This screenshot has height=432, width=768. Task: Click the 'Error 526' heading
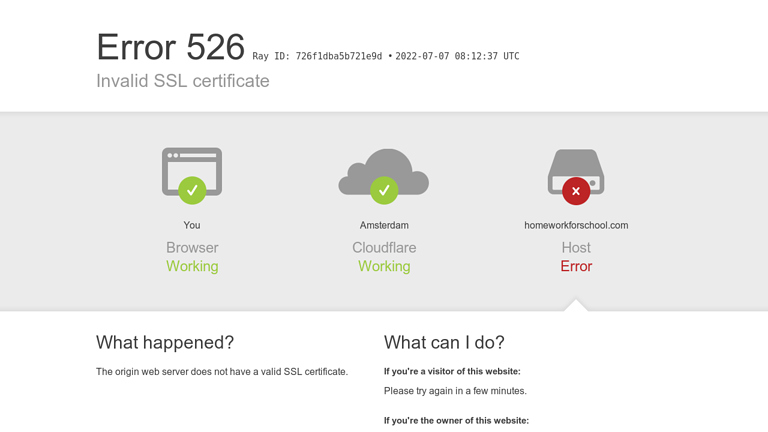[170, 47]
